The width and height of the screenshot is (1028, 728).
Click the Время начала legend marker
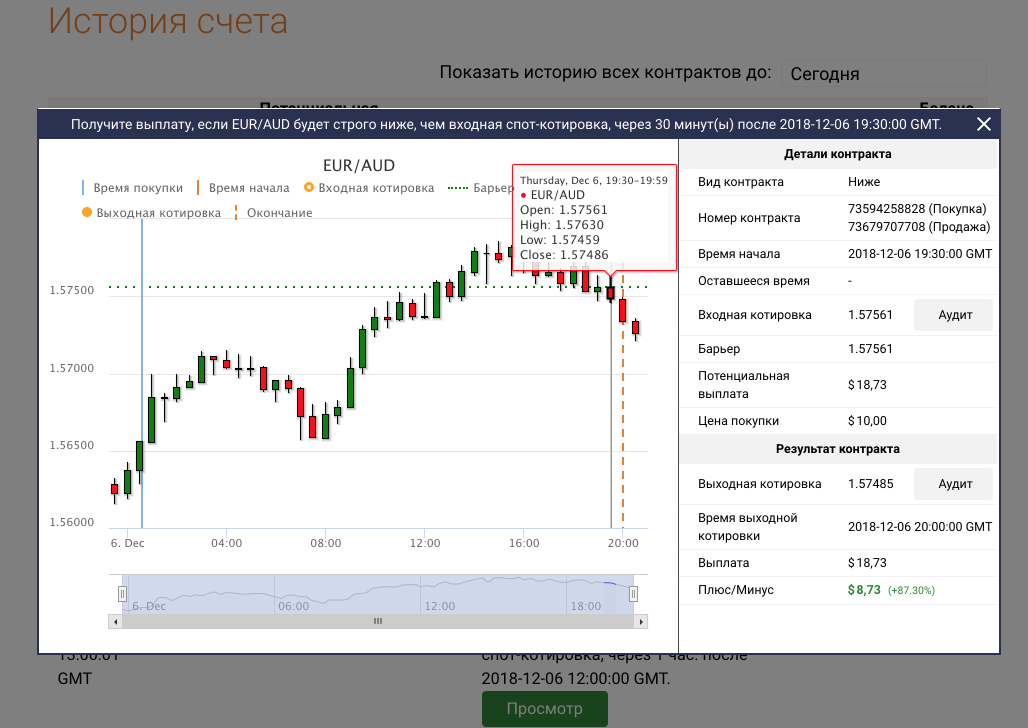click(x=198, y=188)
